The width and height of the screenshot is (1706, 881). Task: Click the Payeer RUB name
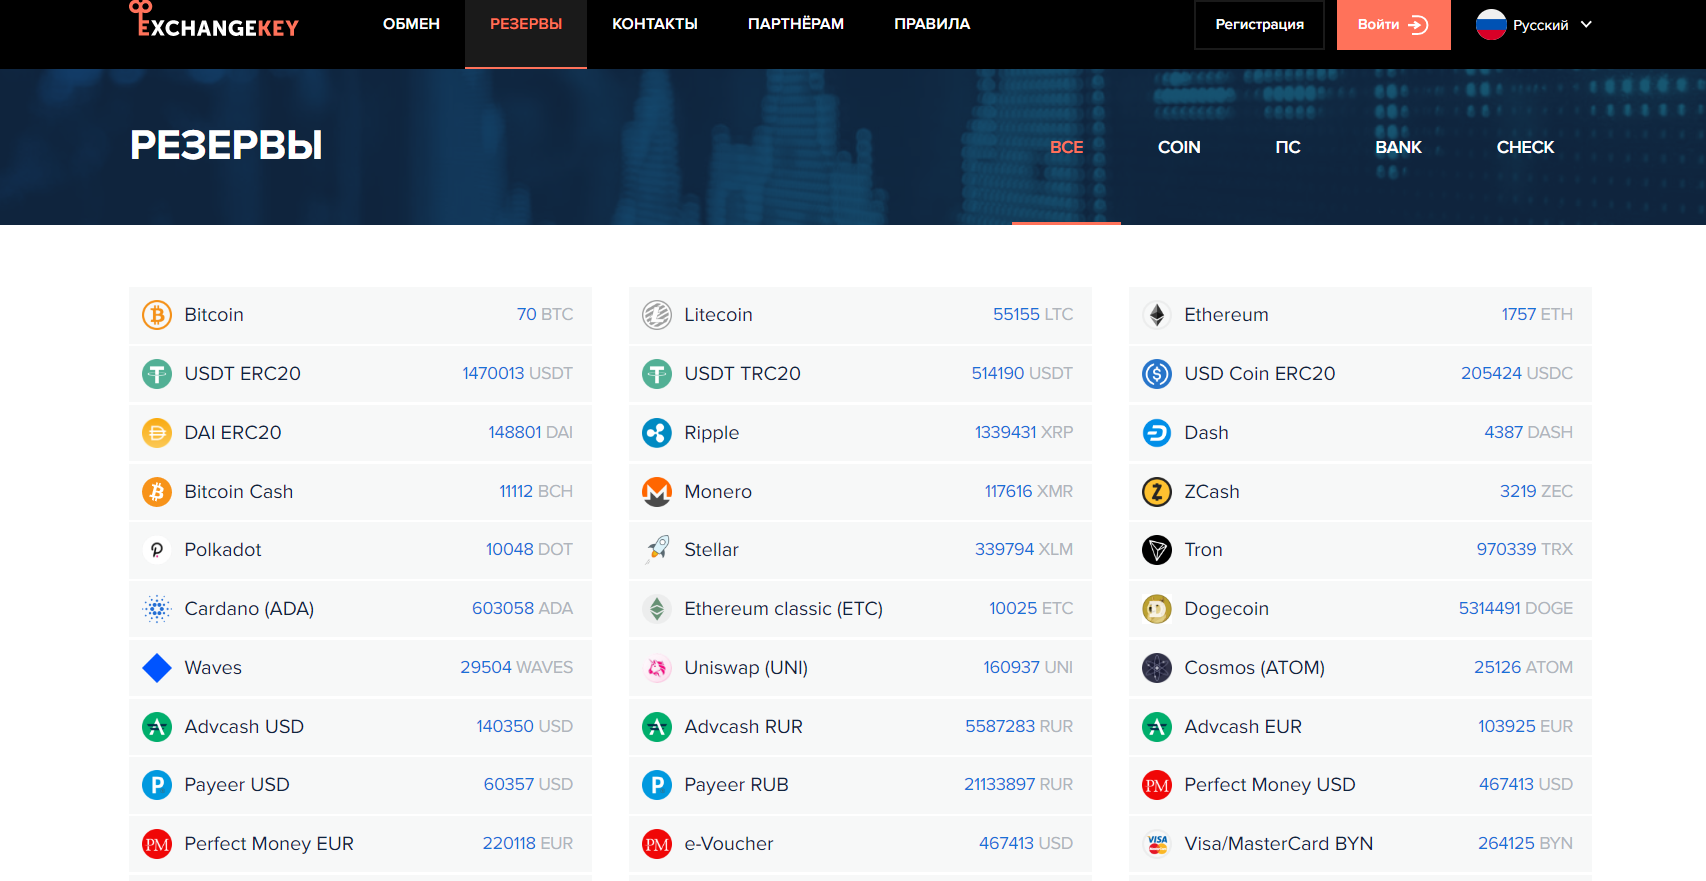[x=736, y=785]
